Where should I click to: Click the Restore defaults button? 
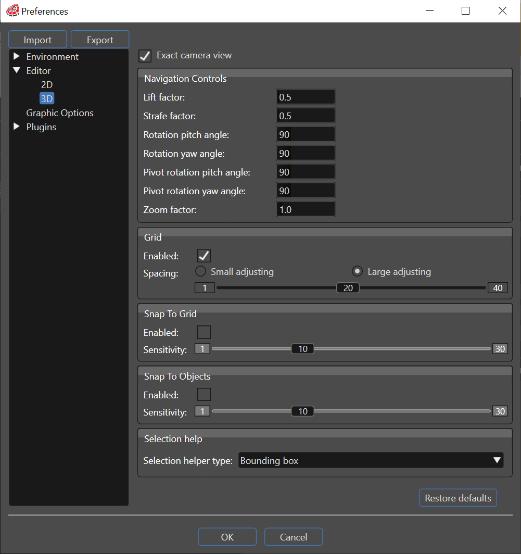(x=458, y=498)
